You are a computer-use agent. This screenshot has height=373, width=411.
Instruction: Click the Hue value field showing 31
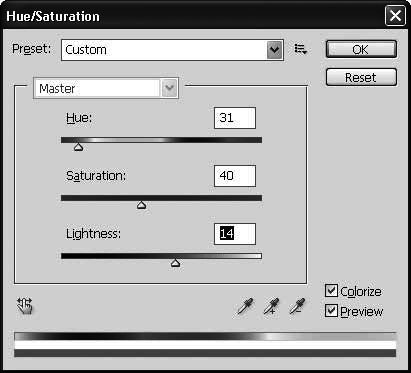click(235, 118)
